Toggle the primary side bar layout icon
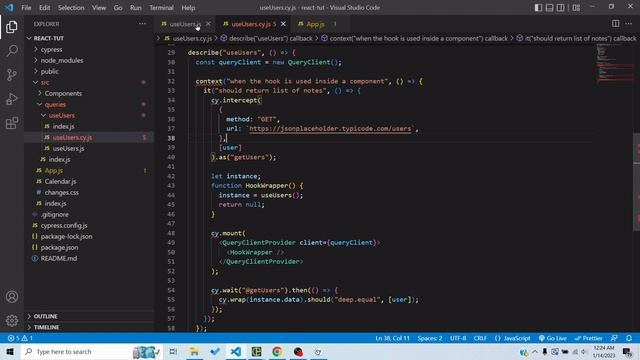 (538, 8)
